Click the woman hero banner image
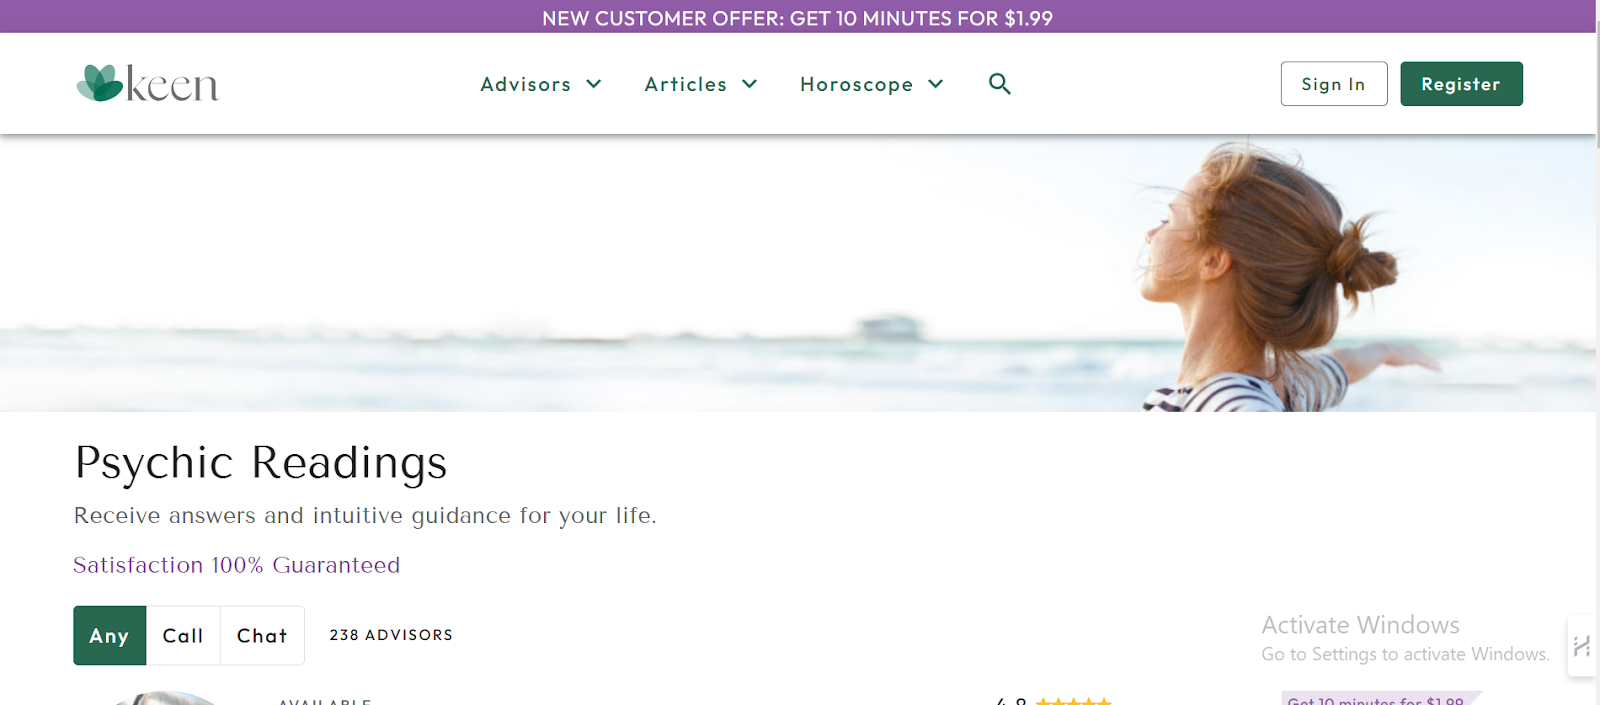The height and width of the screenshot is (705, 1600). tap(798, 273)
